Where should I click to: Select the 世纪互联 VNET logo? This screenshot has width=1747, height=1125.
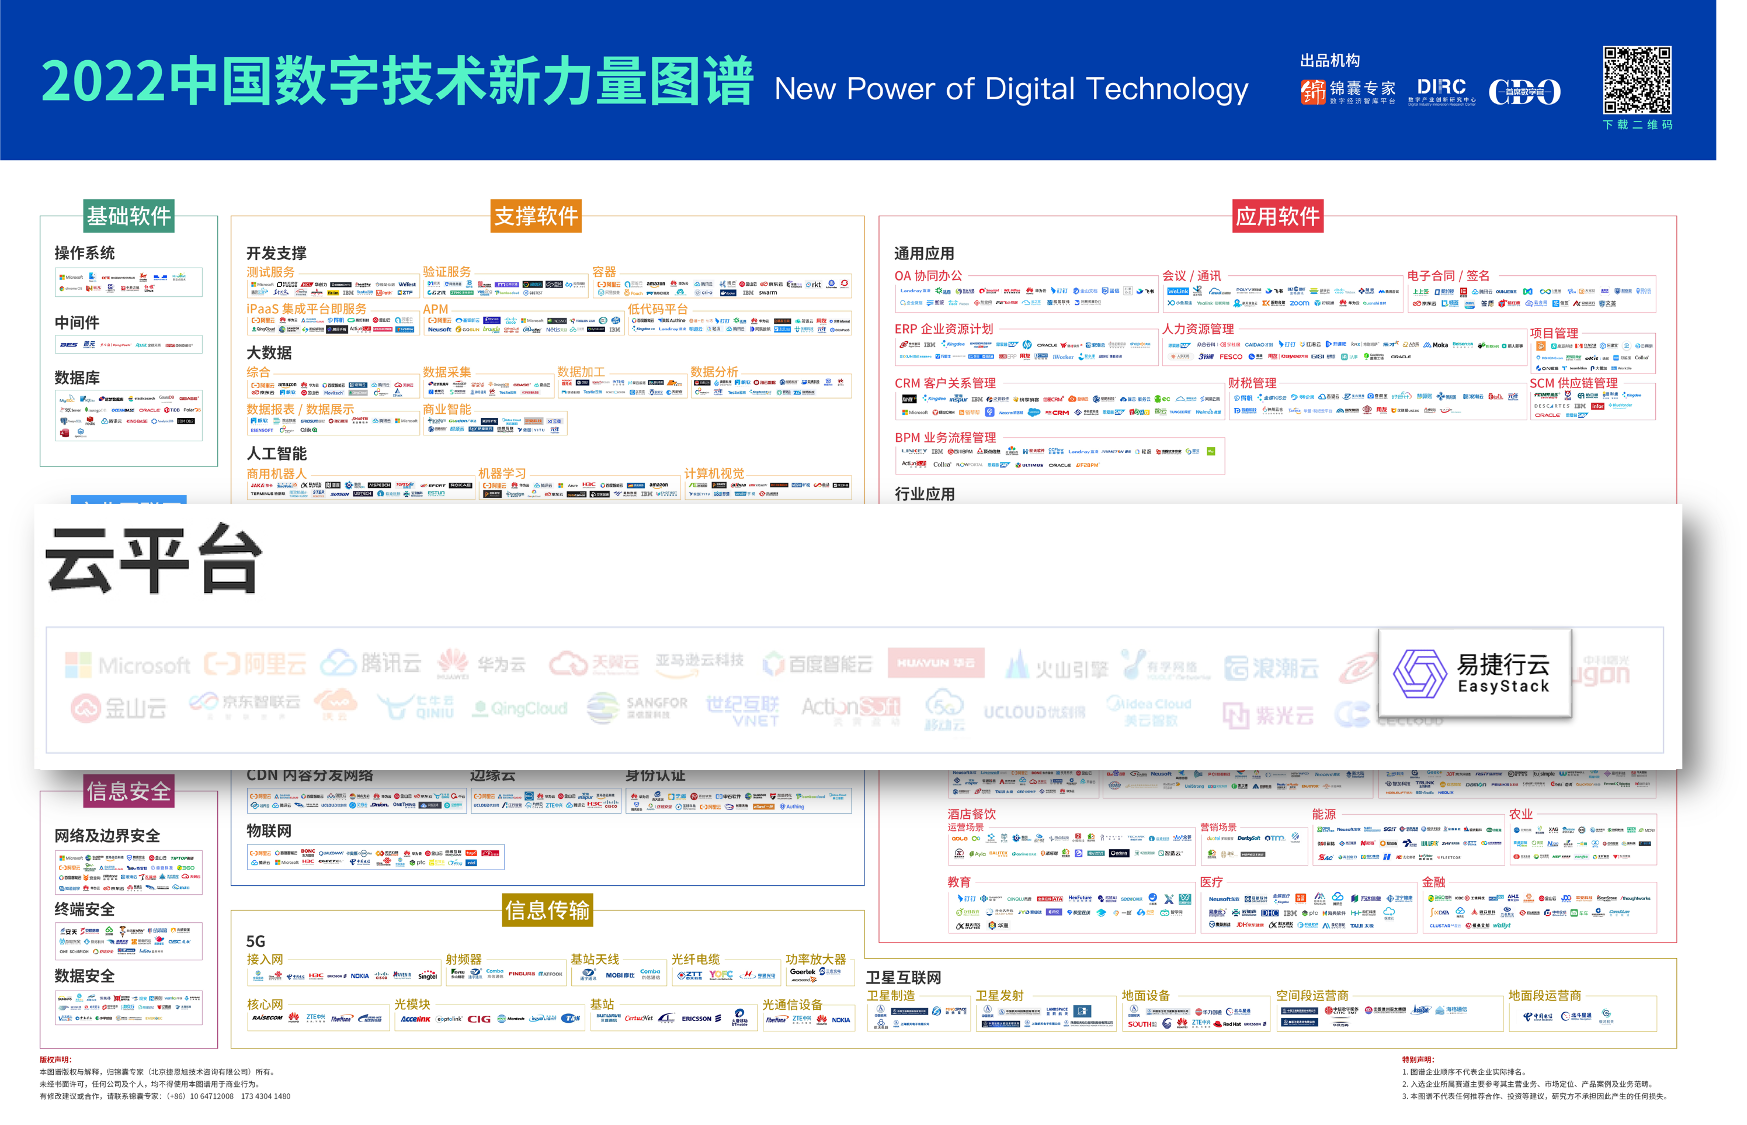[x=742, y=710]
